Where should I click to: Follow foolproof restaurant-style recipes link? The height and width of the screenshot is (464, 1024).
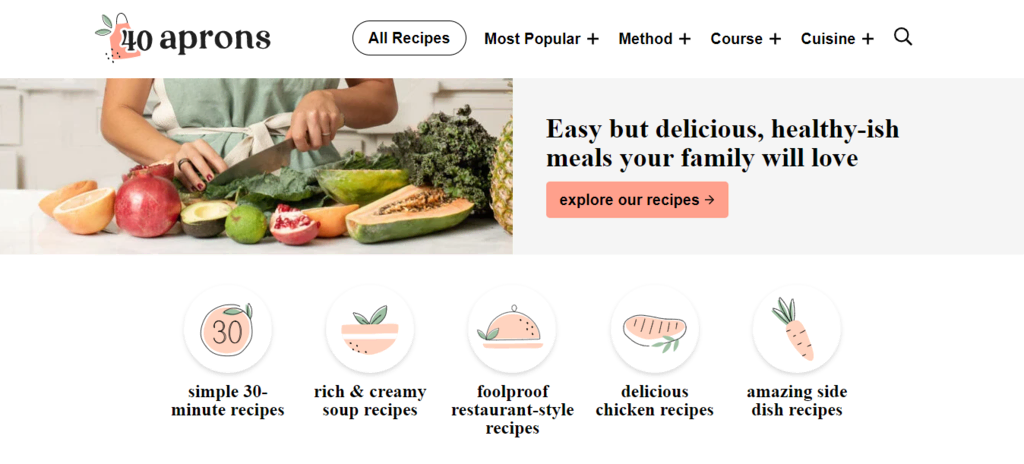[x=512, y=410]
